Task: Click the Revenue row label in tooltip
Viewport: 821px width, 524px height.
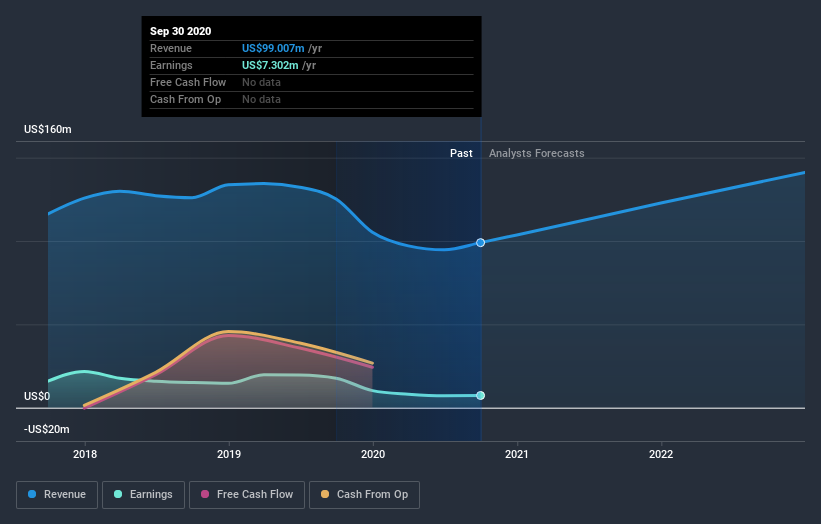Action: coord(171,48)
